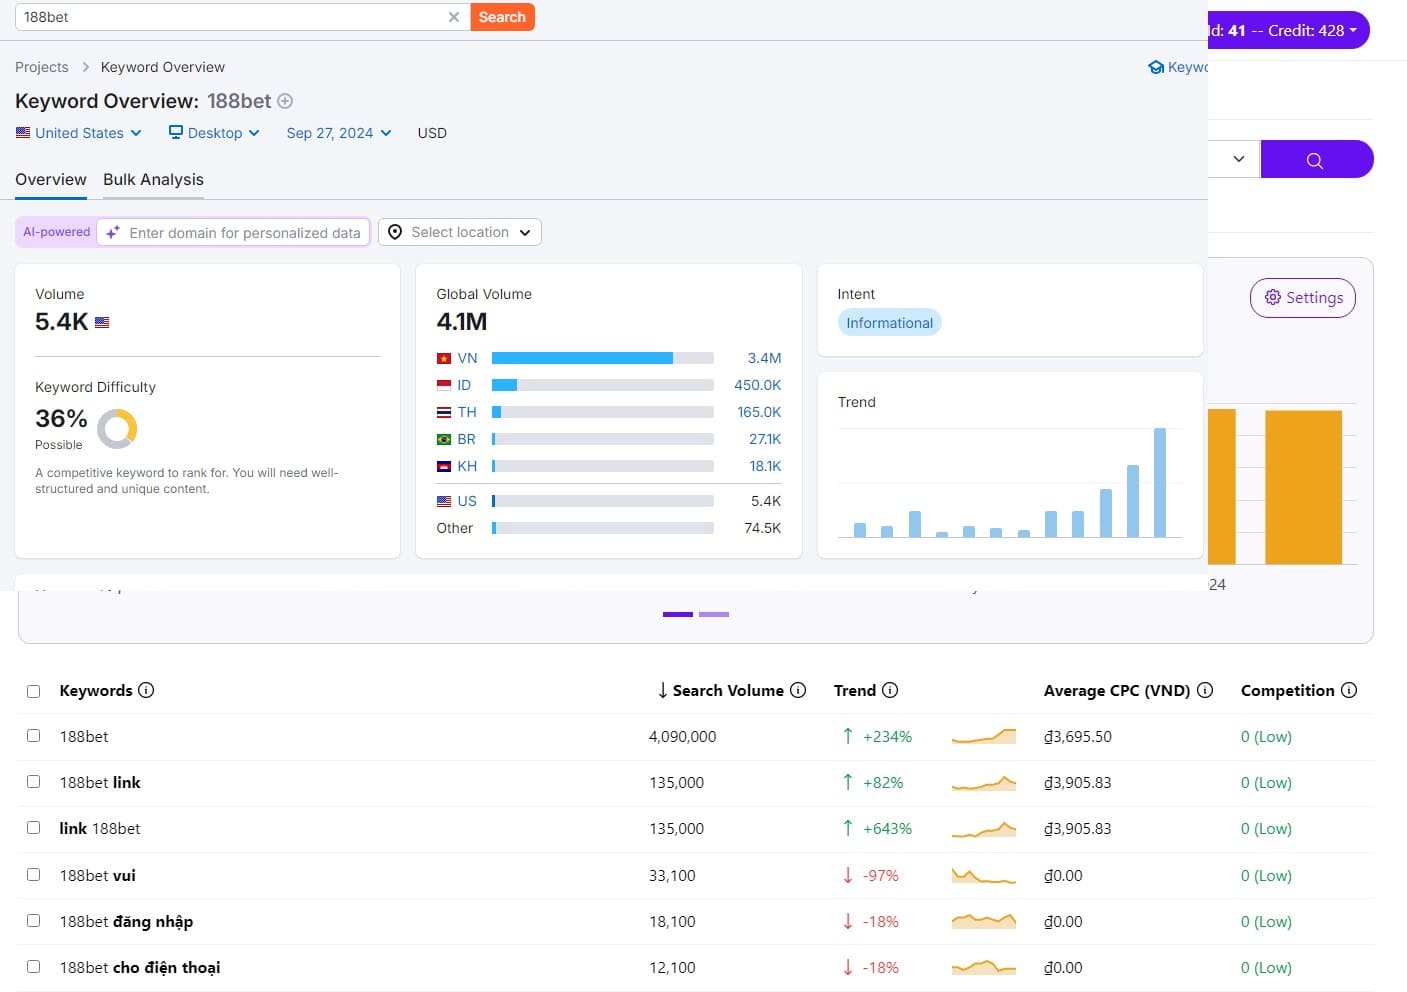Click the AI-powered label
Viewport: 1407px width, 992px height.
click(57, 232)
